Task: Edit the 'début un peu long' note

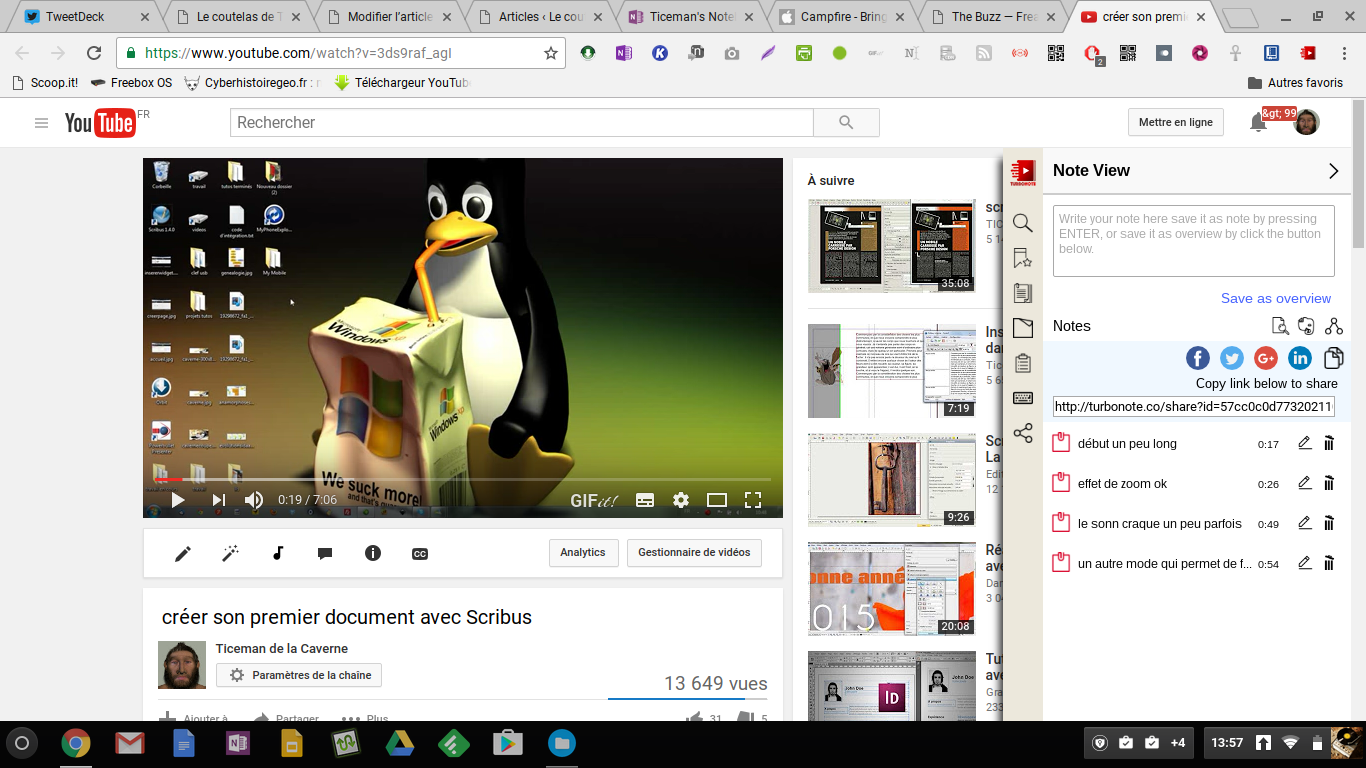Action: (1304, 443)
